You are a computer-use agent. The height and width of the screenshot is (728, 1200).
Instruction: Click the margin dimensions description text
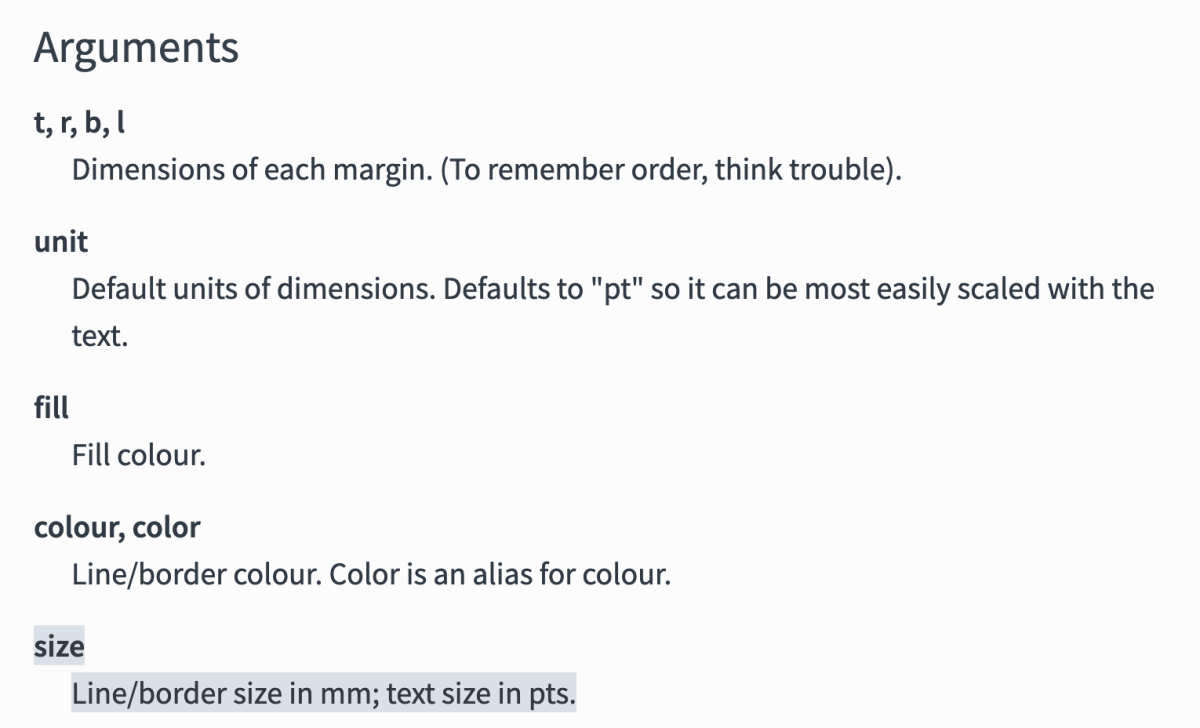(487, 169)
